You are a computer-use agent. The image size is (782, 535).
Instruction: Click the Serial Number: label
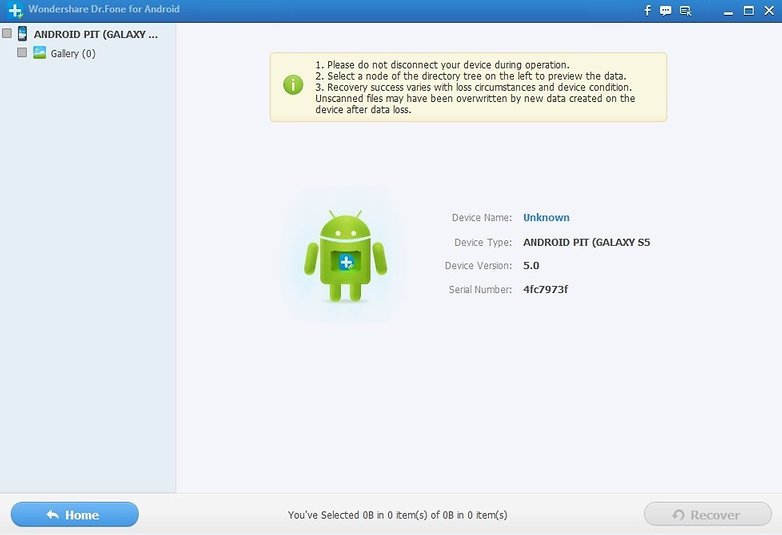[480, 289]
